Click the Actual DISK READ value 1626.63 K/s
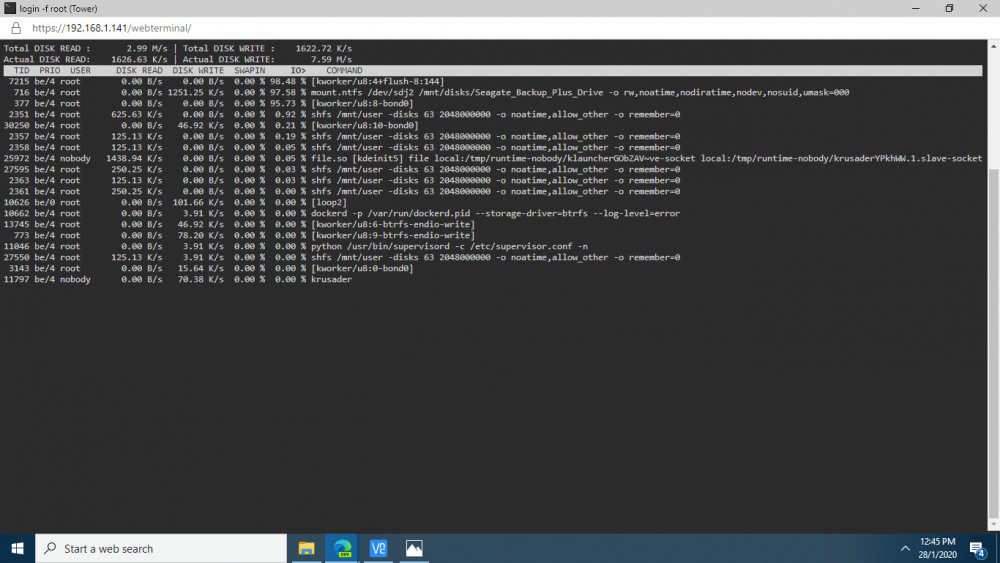This screenshot has width=1000, height=563. [x=139, y=59]
